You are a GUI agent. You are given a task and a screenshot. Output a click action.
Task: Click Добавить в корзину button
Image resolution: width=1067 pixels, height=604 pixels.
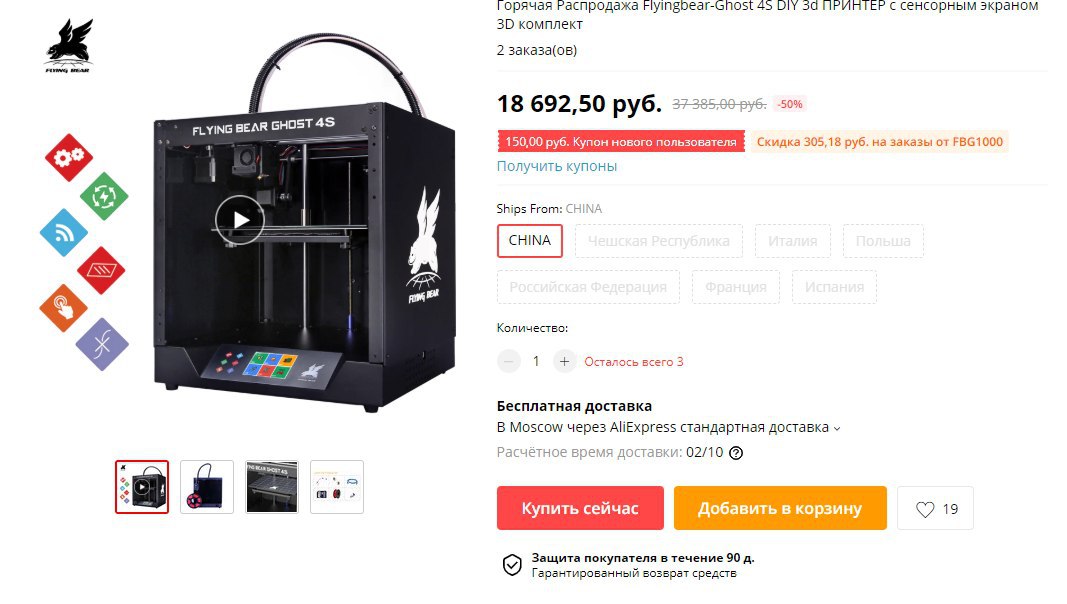pyautogui.click(x=780, y=508)
